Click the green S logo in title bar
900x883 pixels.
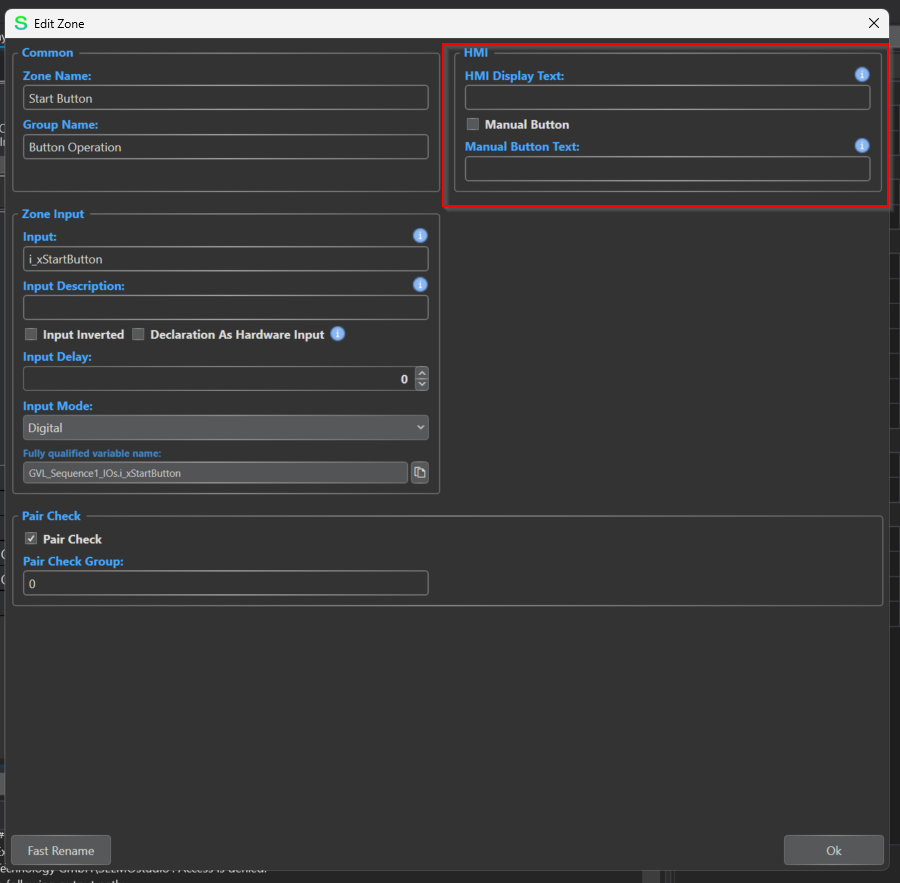[21, 23]
